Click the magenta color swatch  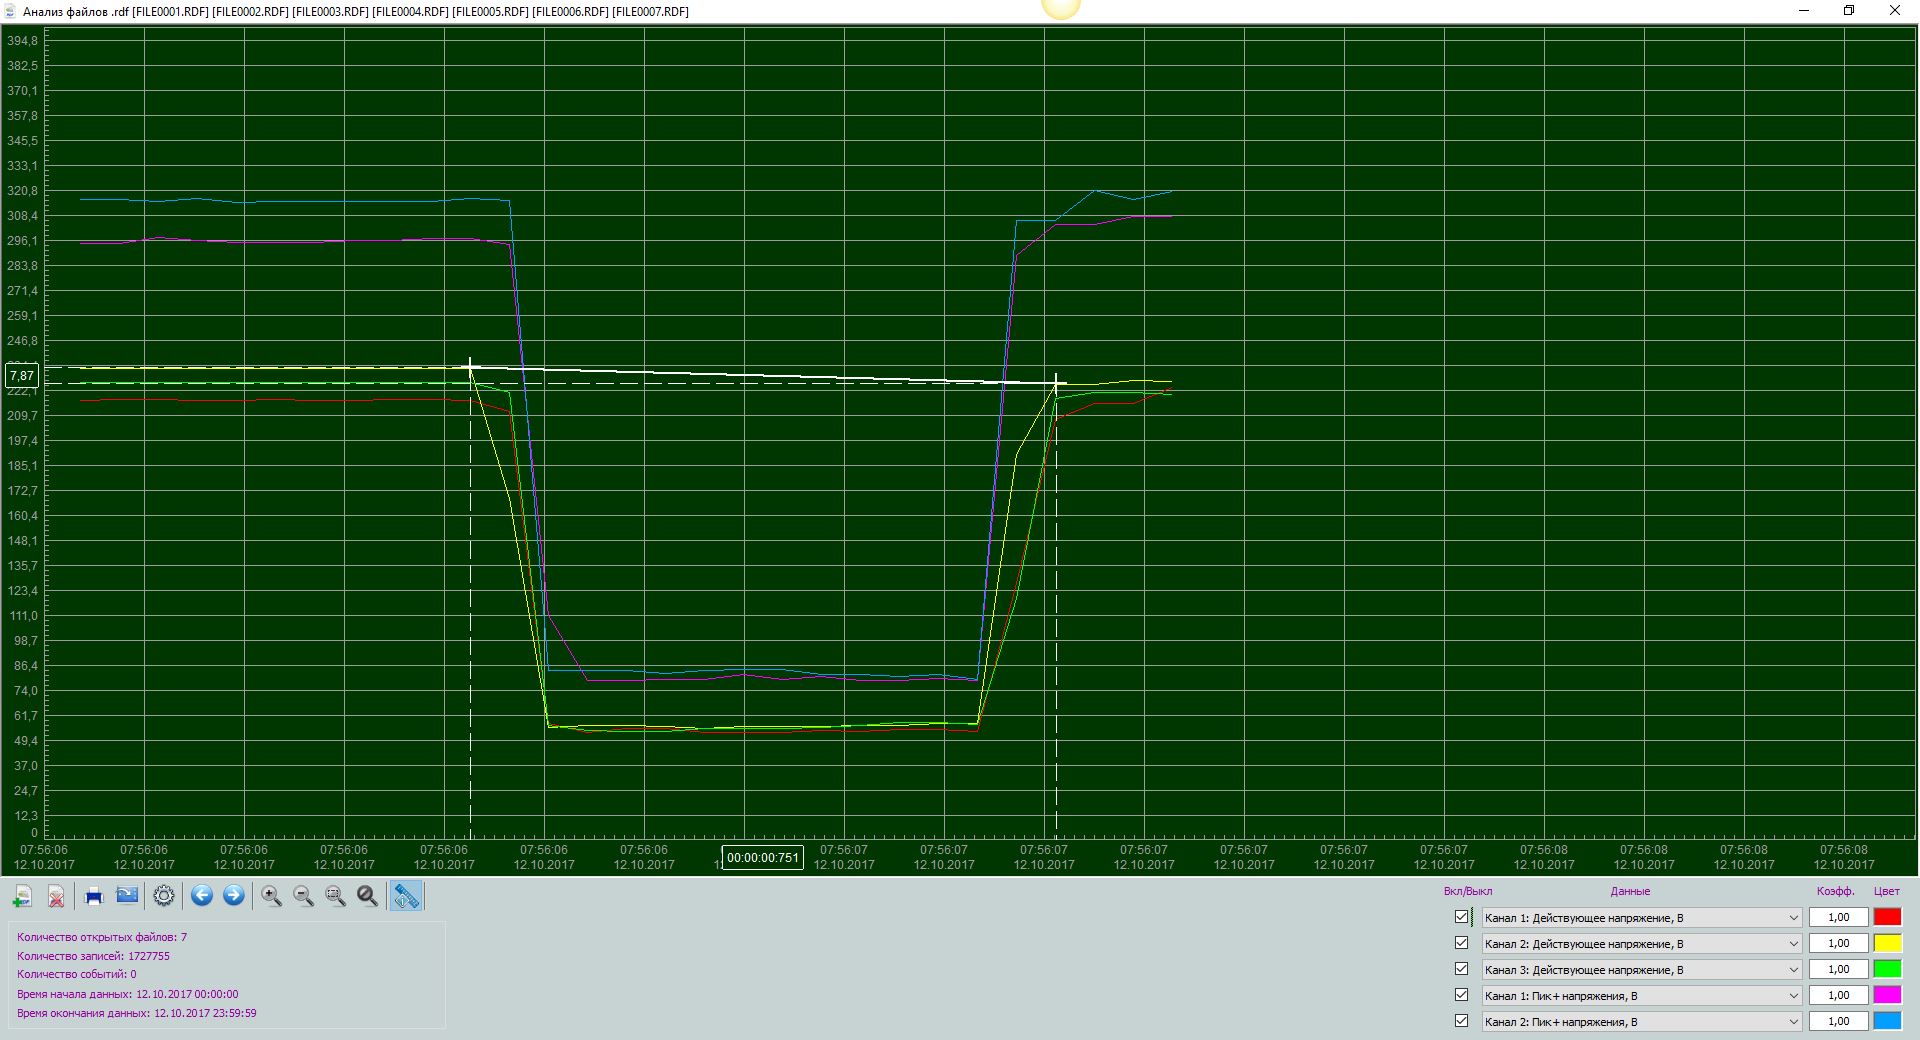click(x=1887, y=995)
